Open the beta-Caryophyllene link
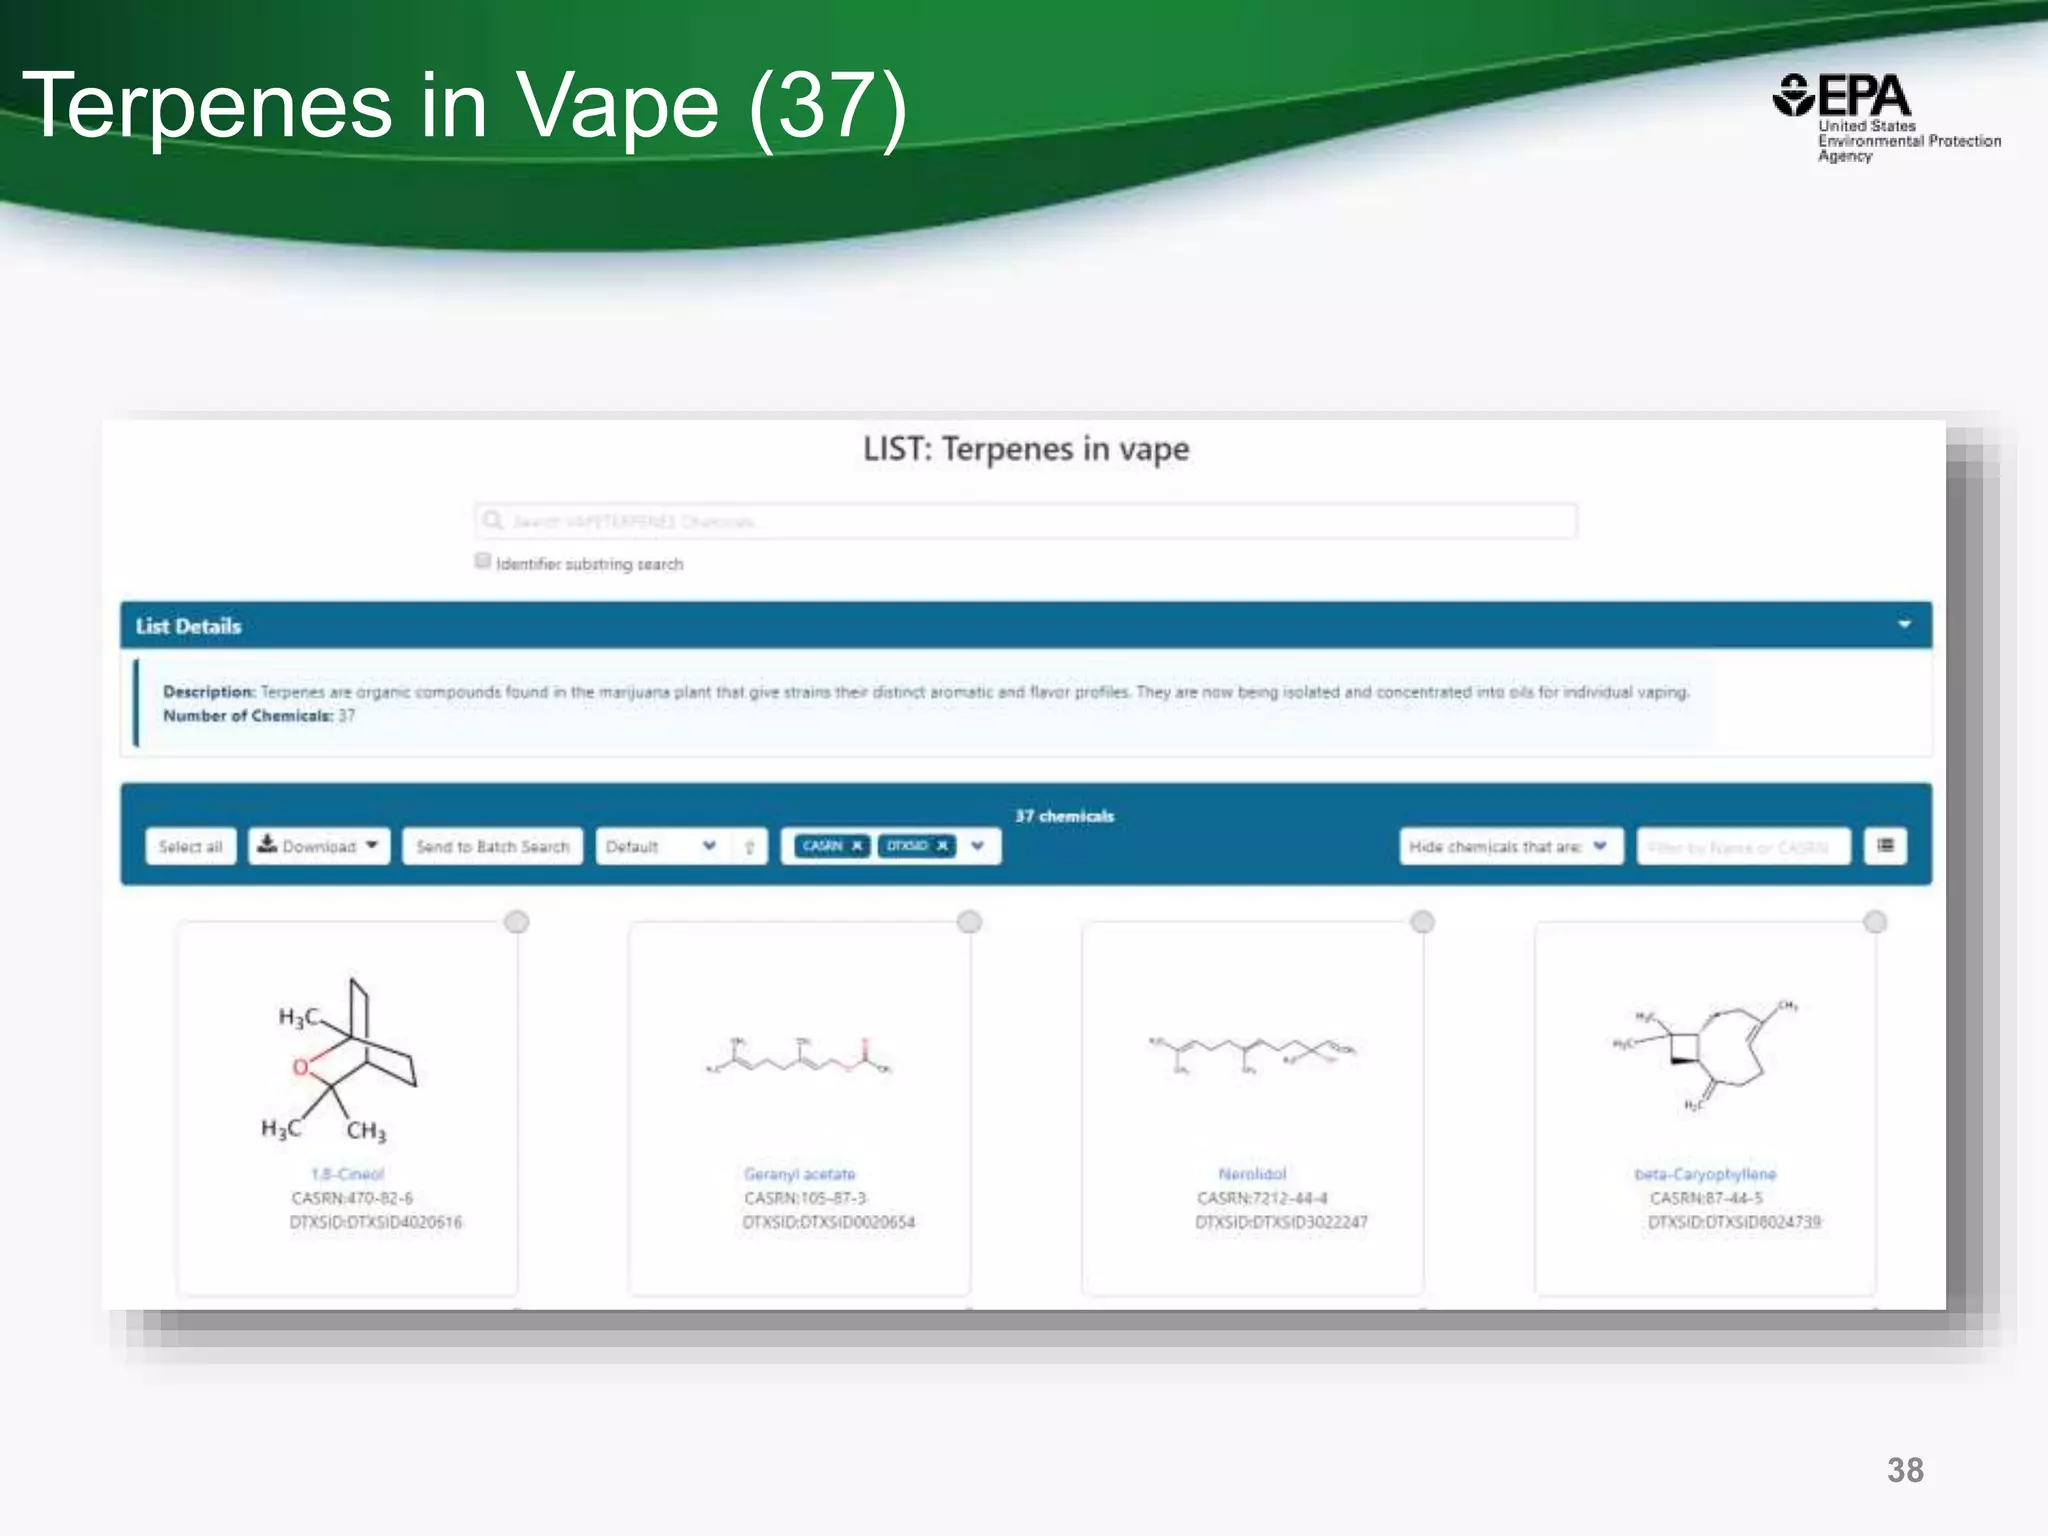Screen dimensions: 2048x1536 click(x=1705, y=1174)
